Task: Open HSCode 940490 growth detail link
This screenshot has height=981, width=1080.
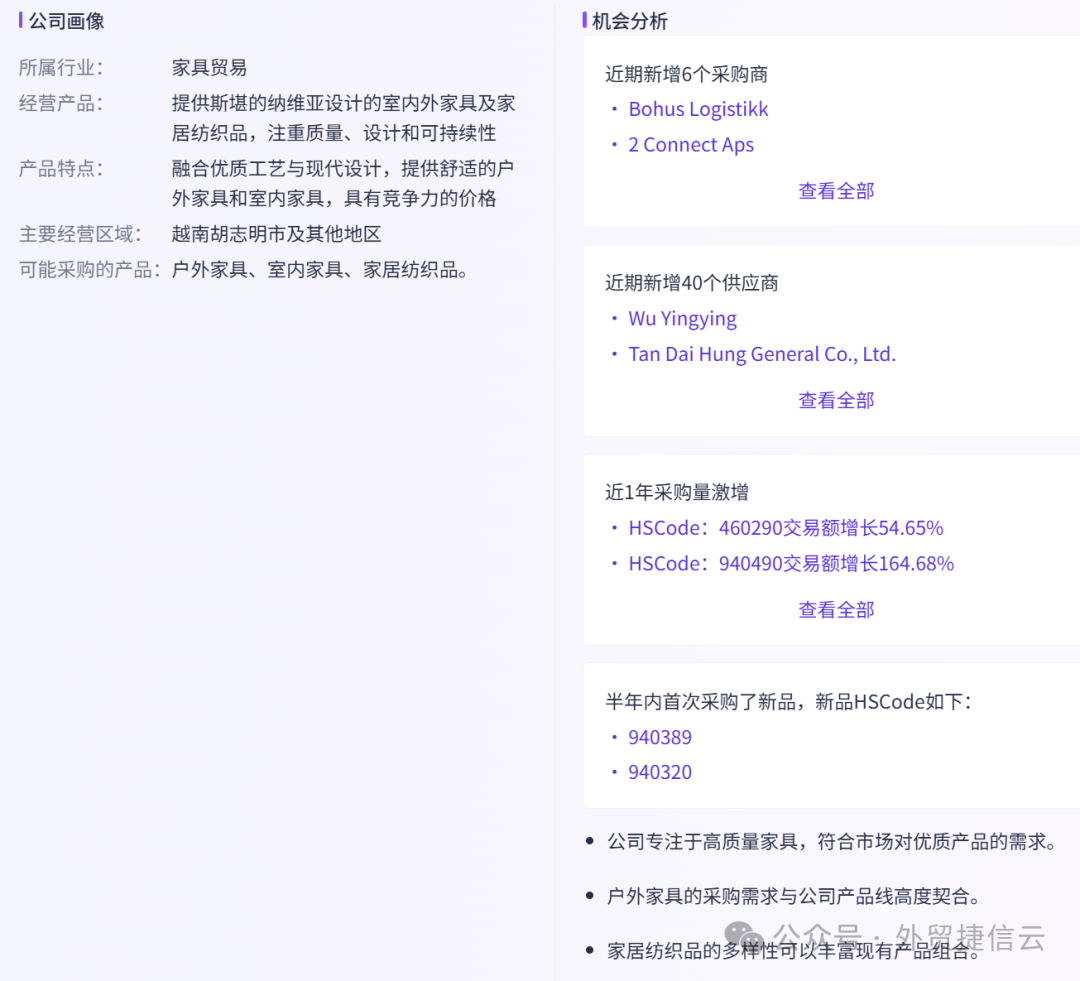Action: tap(790, 563)
